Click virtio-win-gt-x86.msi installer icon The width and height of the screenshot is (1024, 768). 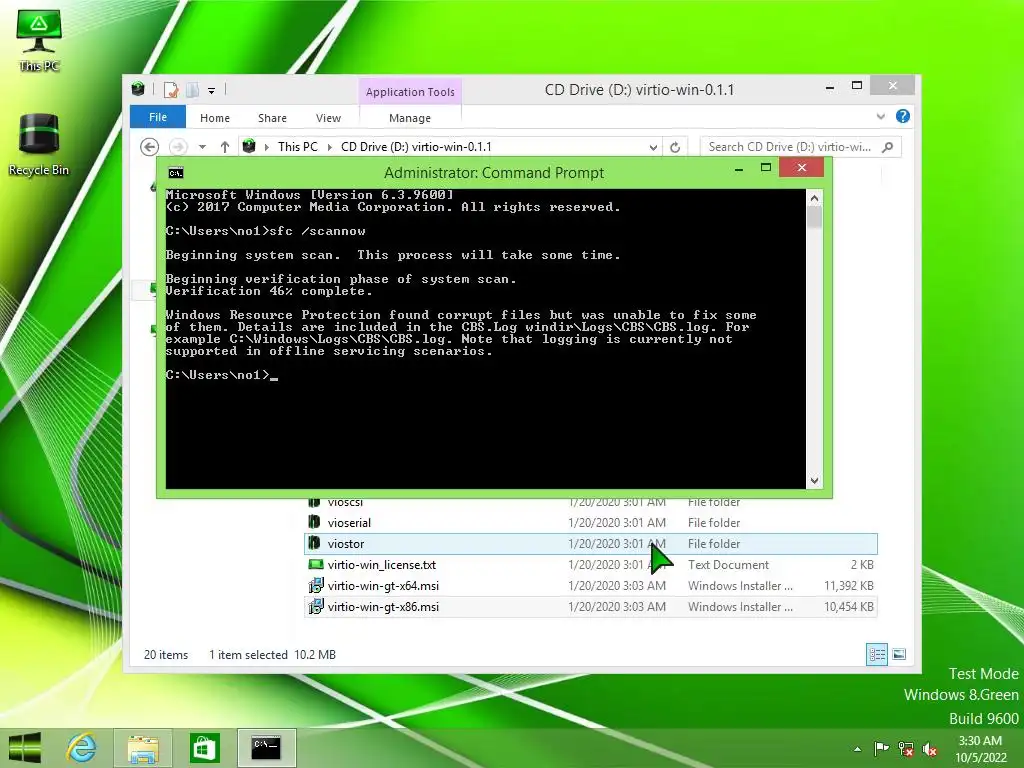[x=315, y=607]
